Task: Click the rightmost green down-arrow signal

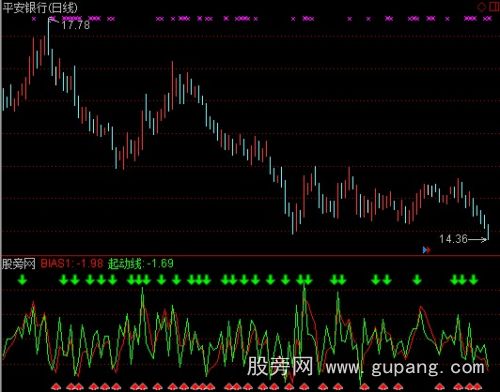Action: click(473, 280)
